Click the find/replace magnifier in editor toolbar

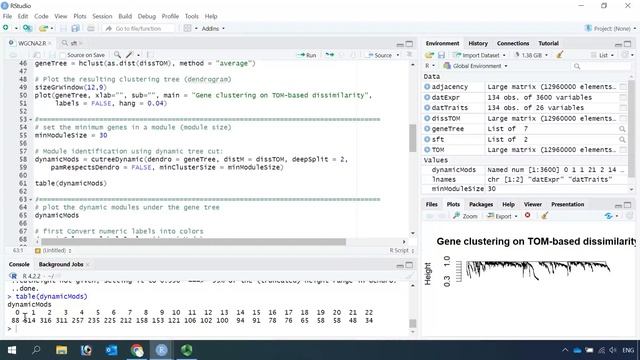(117, 55)
